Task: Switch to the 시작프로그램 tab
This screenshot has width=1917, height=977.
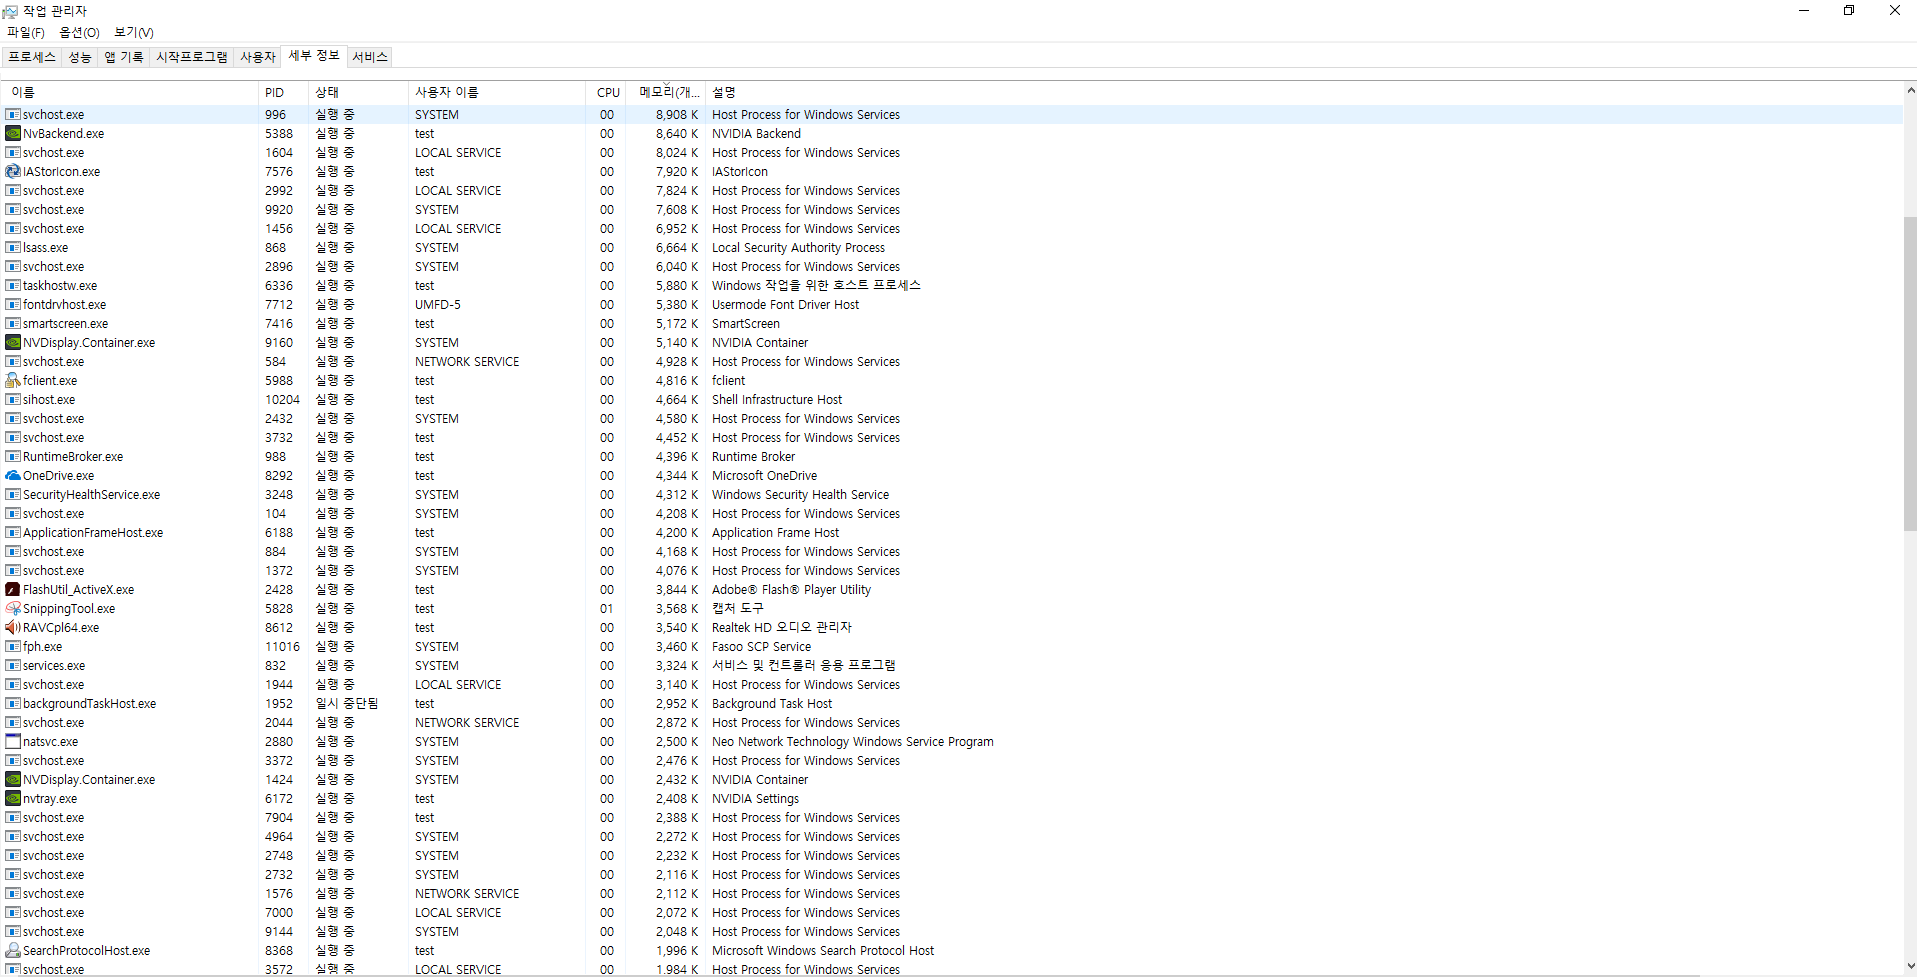Action: (192, 57)
